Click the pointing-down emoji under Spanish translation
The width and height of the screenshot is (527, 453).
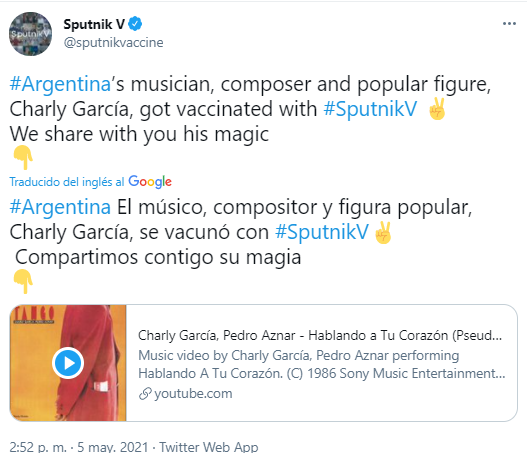23,281
